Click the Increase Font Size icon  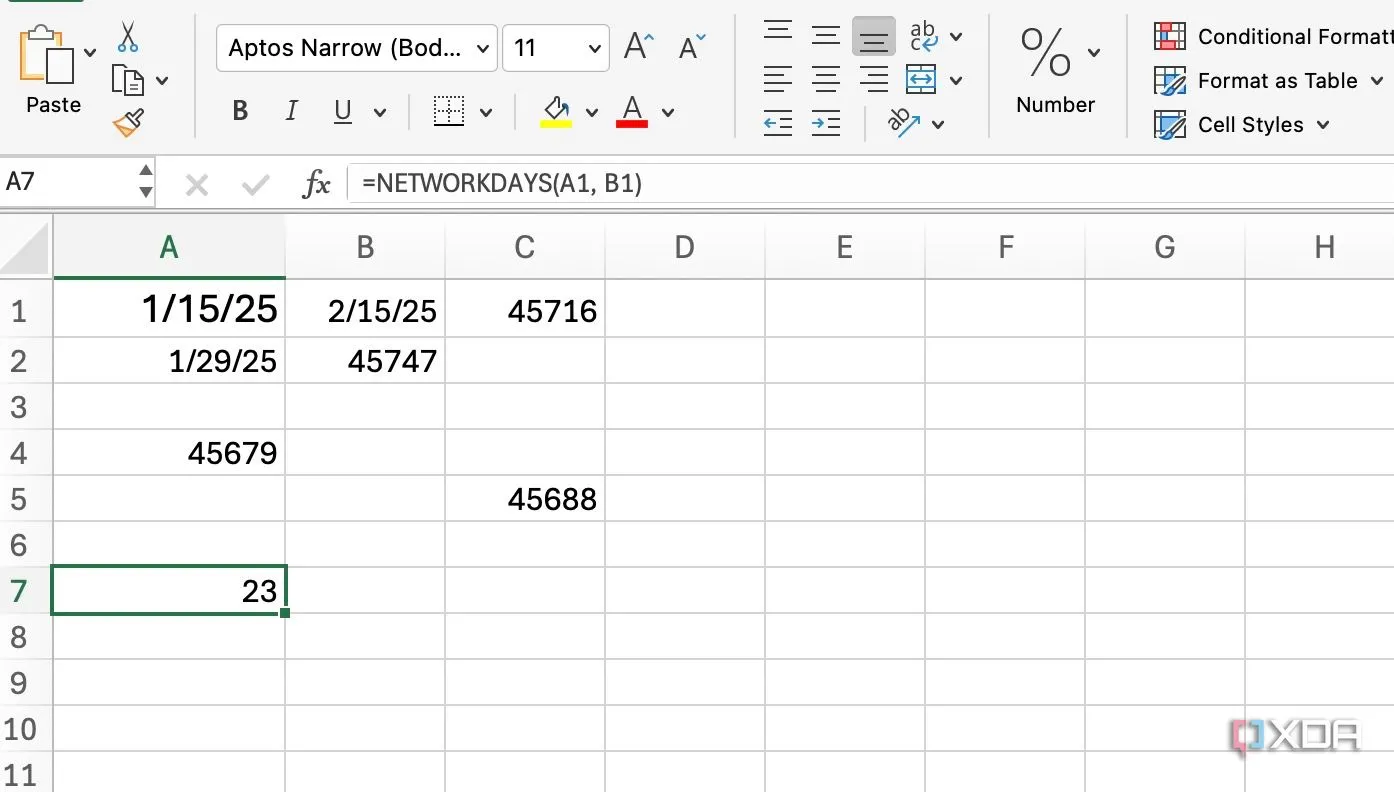pyautogui.click(x=638, y=47)
